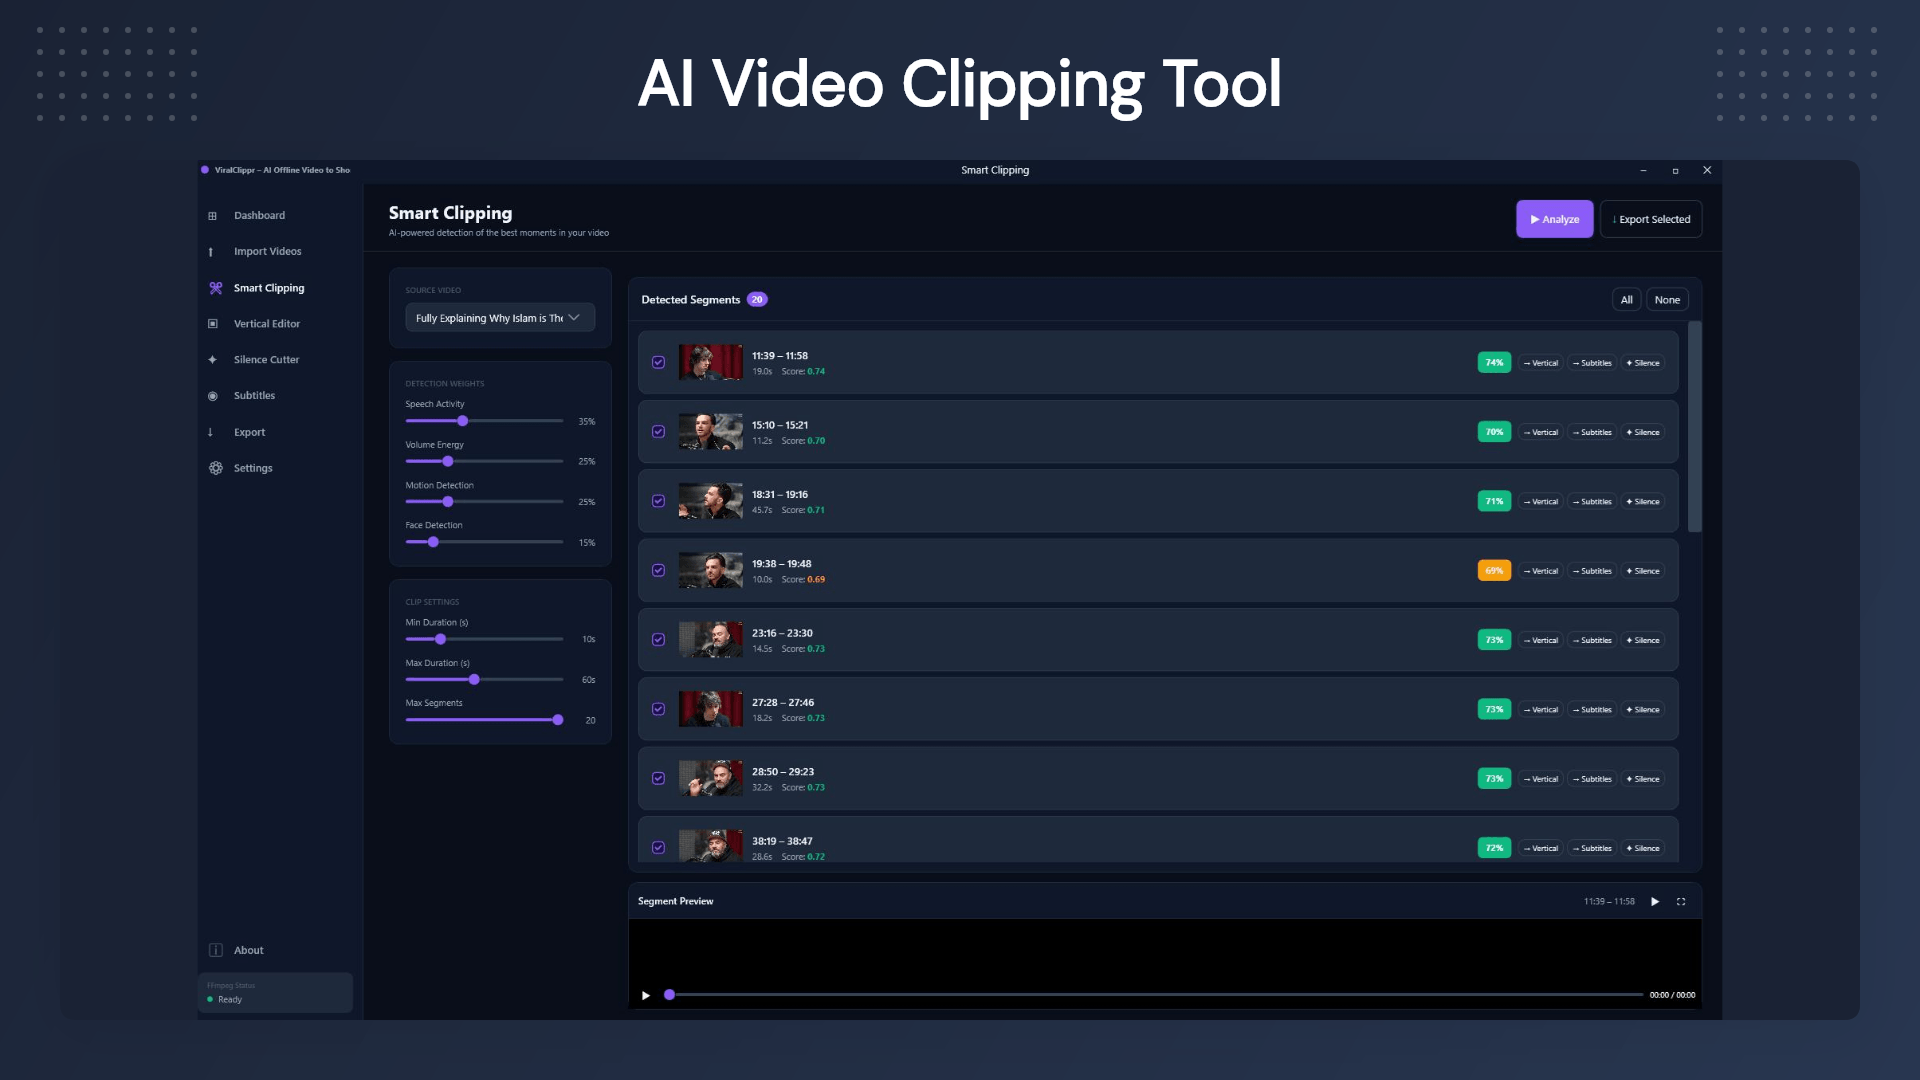
Task: Adjust the Volume Energy slider
Action: click(x=484, y=461)
